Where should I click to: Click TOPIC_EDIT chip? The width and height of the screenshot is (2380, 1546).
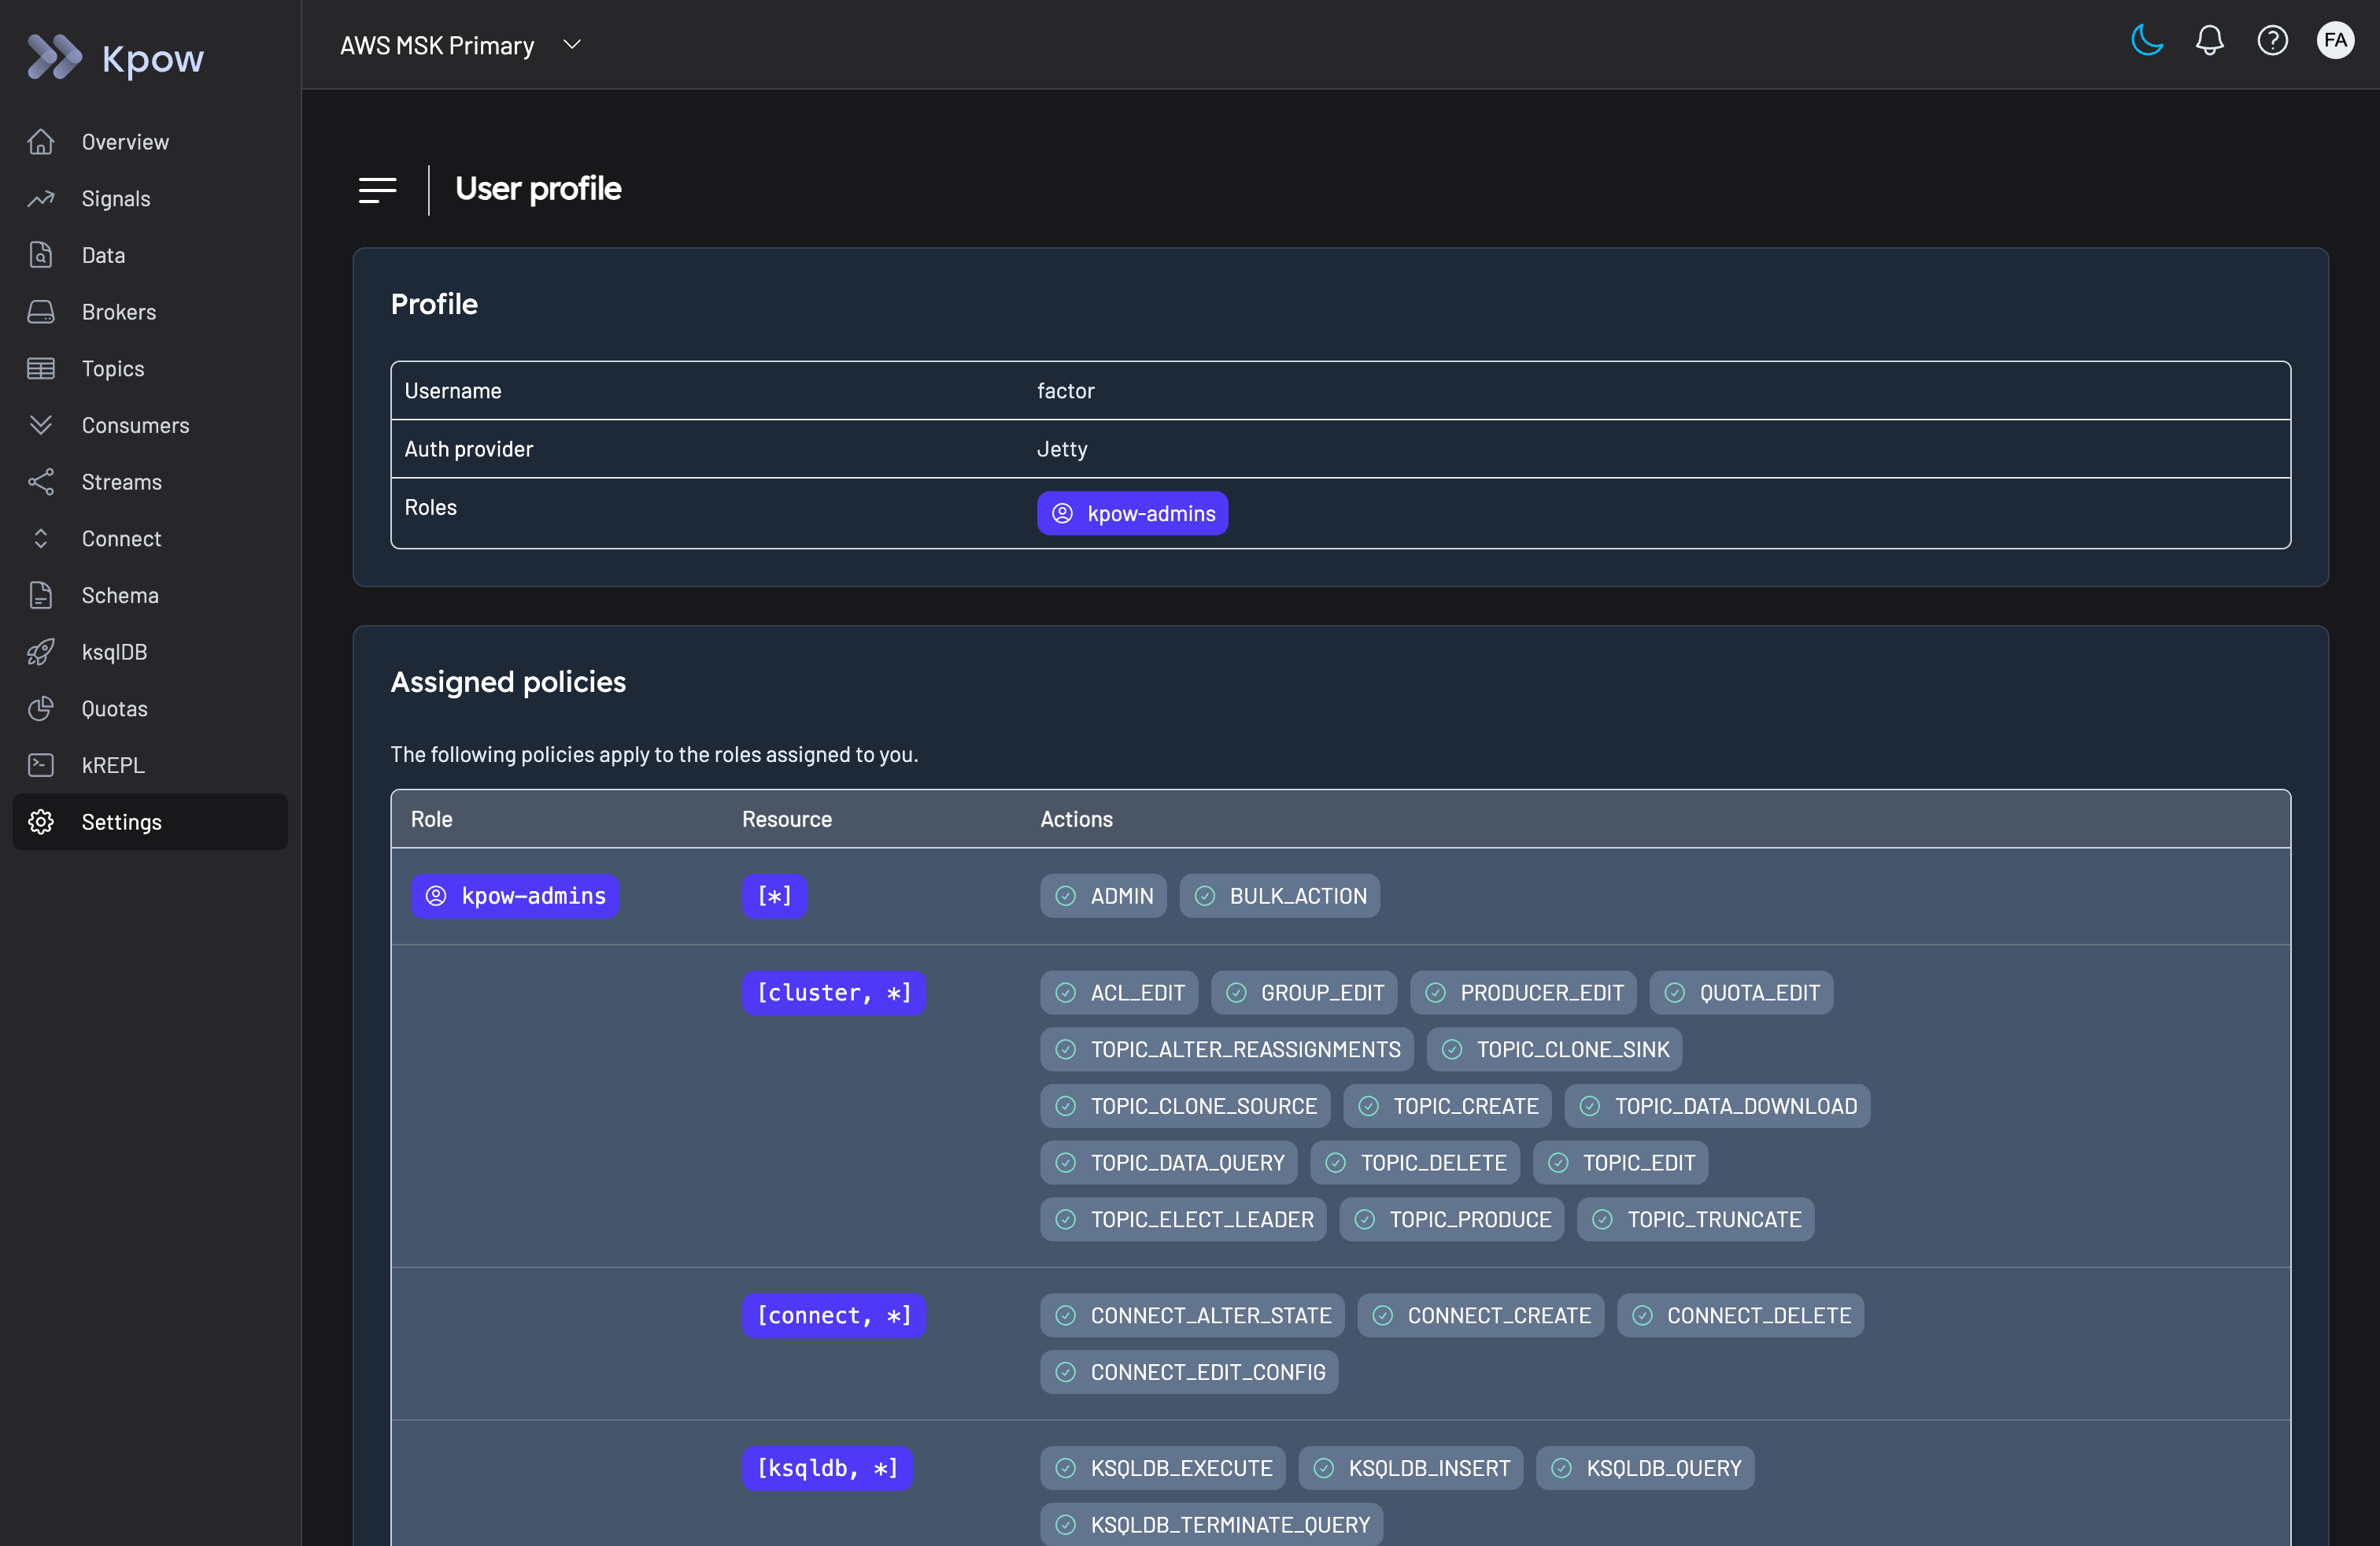point(1620,1163)
